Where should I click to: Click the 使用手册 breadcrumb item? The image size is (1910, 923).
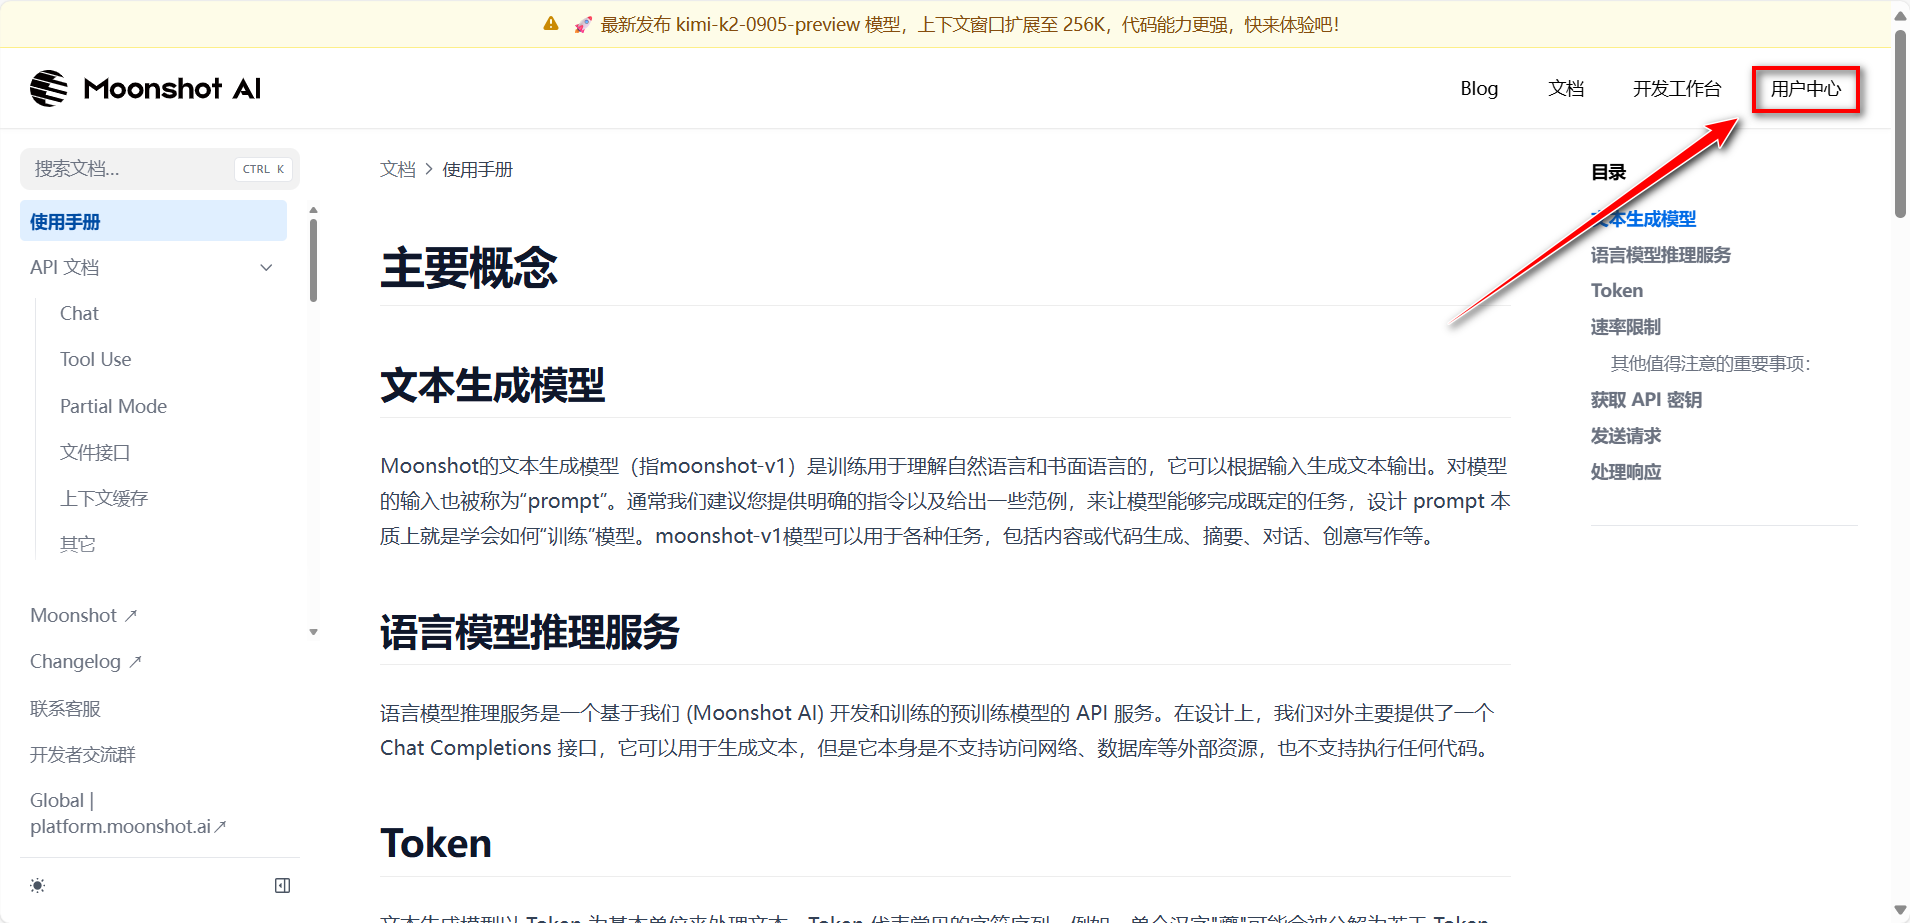click(477, 169)
